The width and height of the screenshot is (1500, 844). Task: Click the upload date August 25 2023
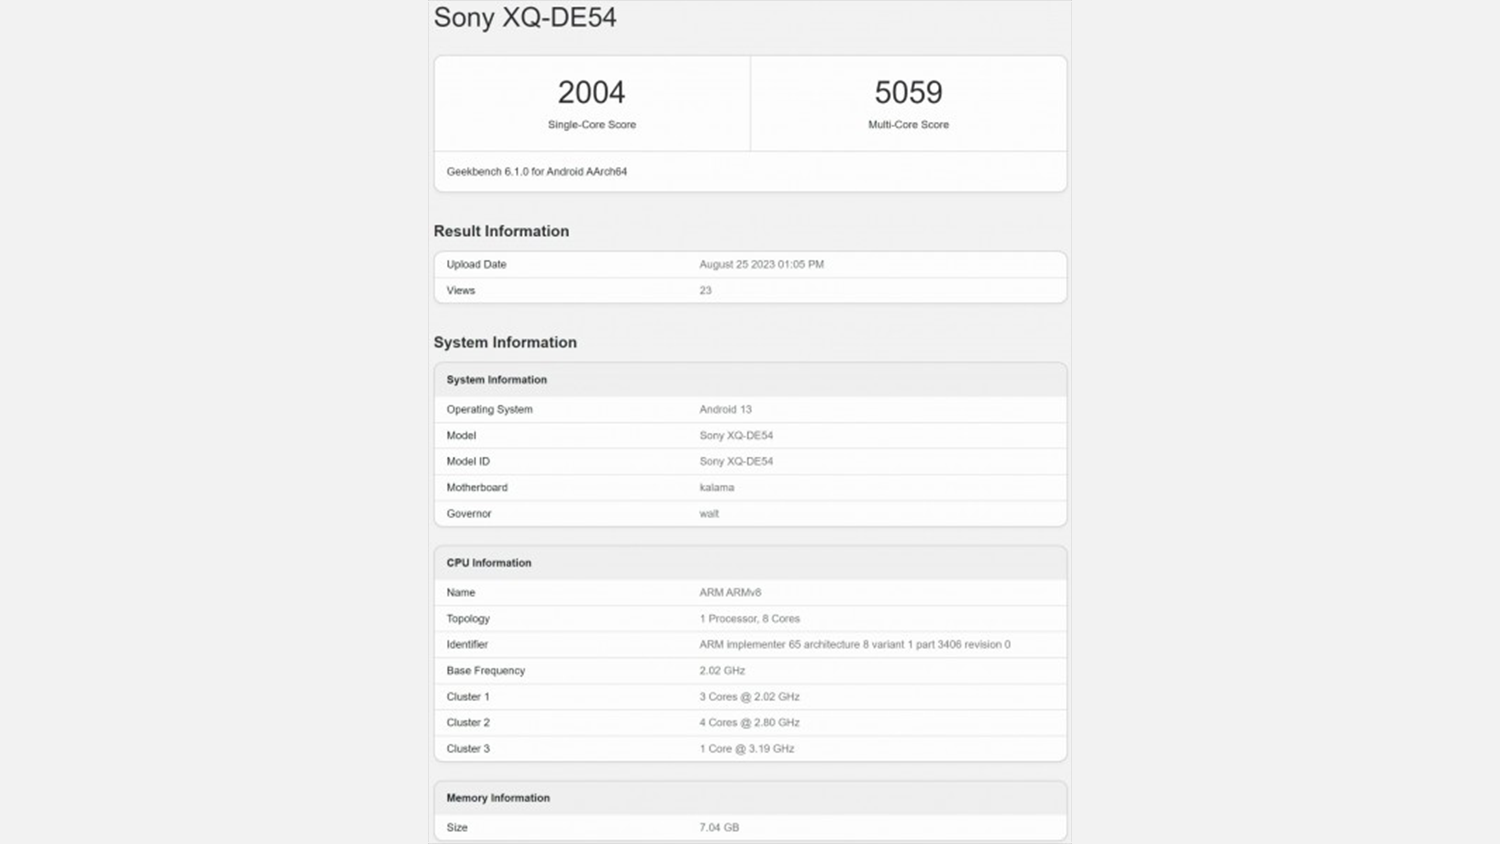(761, 265)
